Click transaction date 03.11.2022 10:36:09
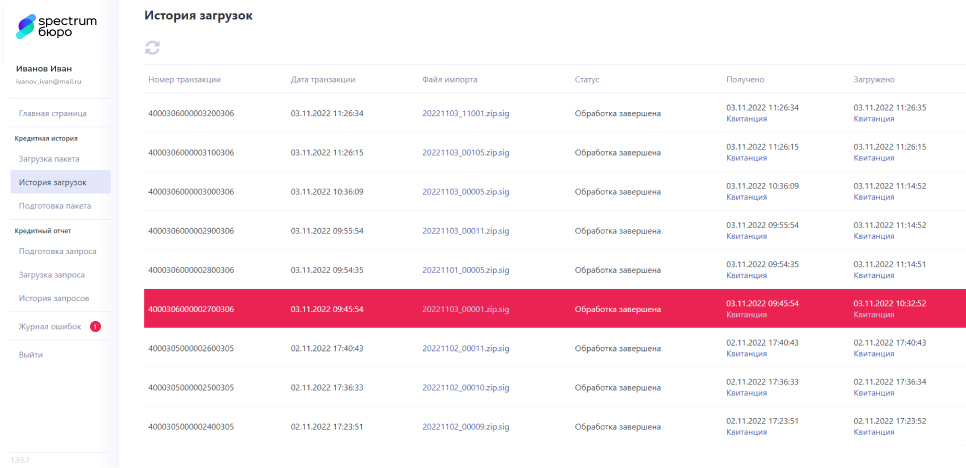This screenshot has width=966, height=468. click(x=327, y=192)
